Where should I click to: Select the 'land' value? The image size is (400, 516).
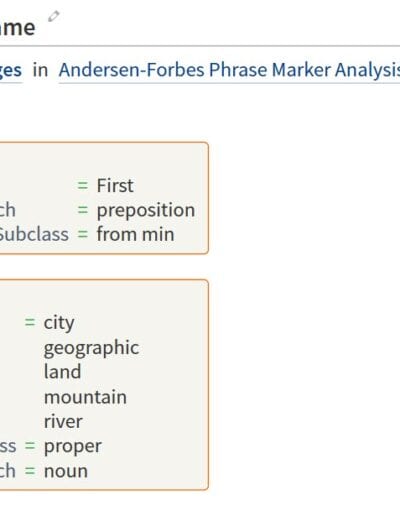[62, 372]
